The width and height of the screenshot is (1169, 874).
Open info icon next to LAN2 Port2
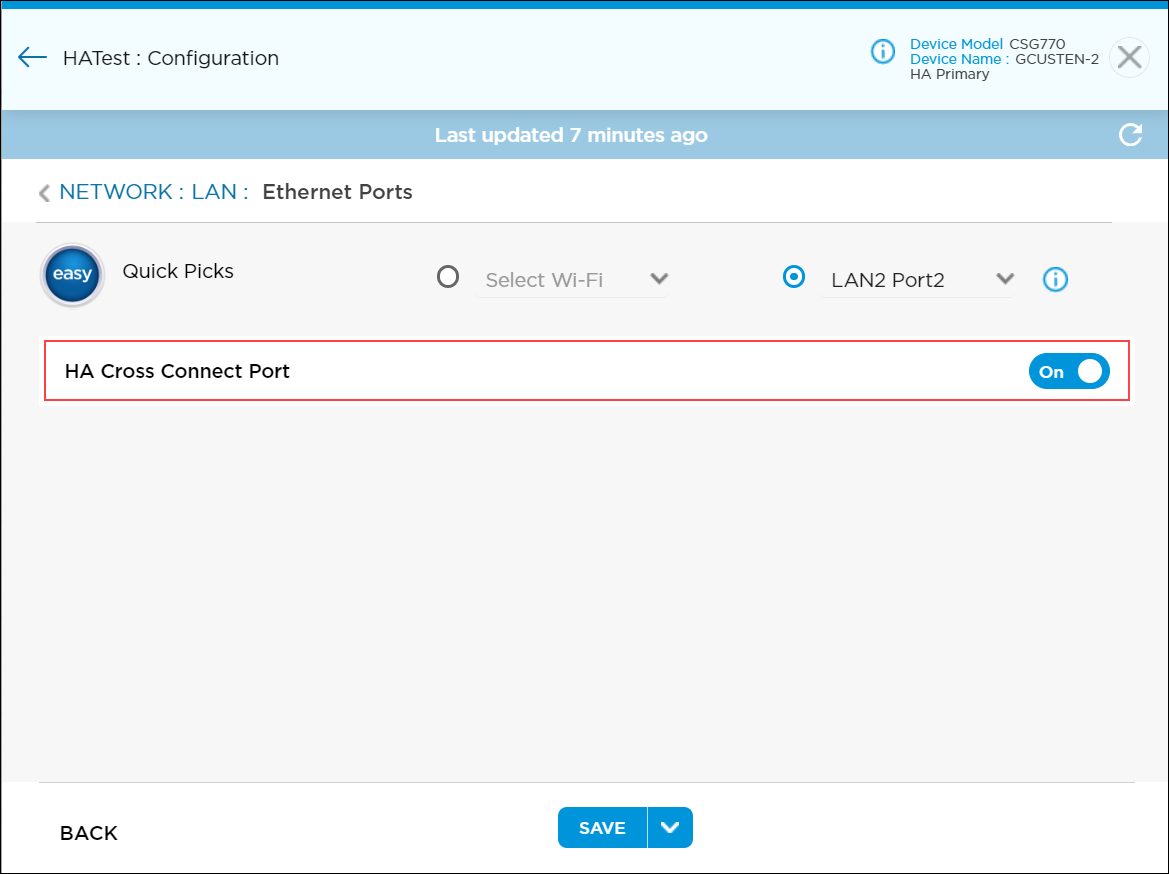tap(1055, 280)
